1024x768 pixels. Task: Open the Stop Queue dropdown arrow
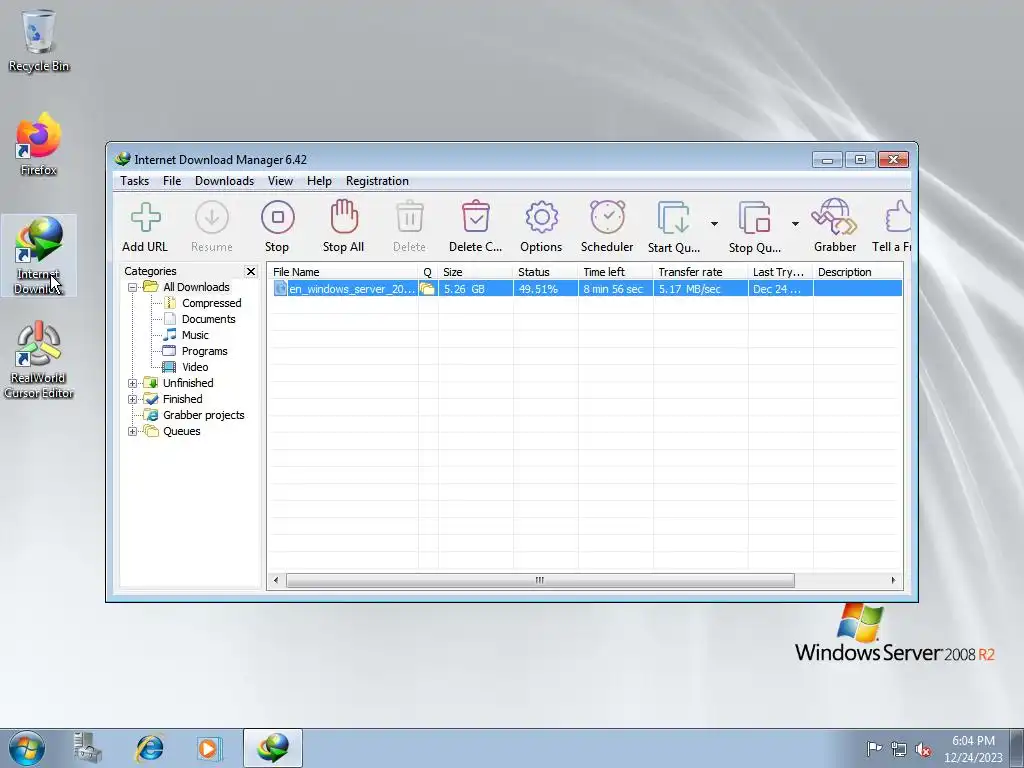point(795,224)
